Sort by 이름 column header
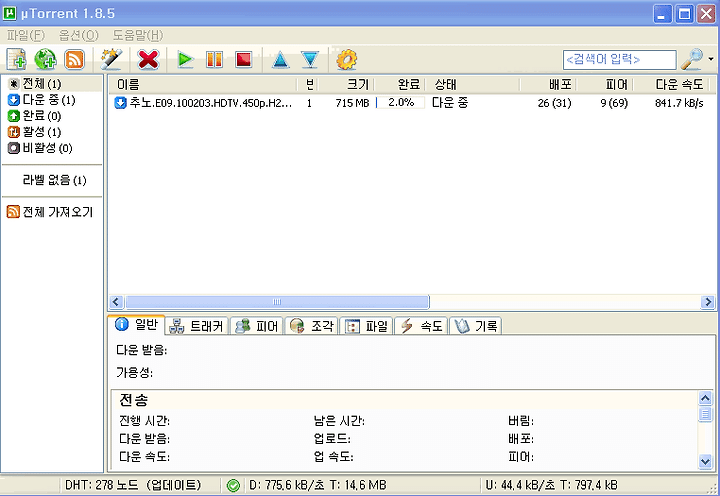 point(202,85)
